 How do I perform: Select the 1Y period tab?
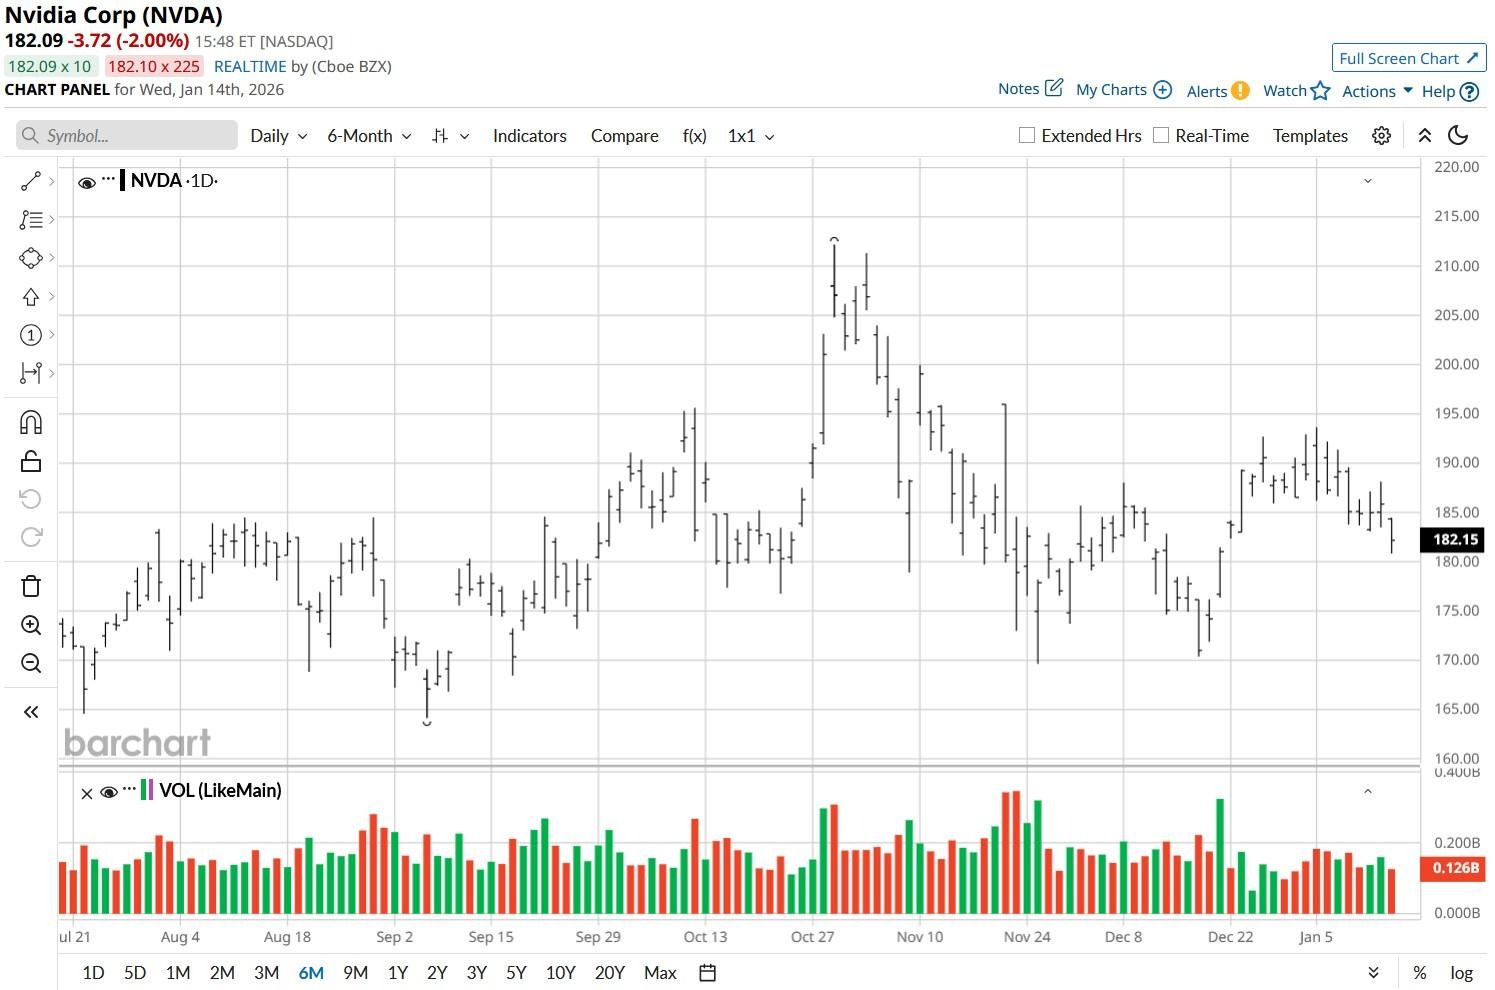click(397, 973)
